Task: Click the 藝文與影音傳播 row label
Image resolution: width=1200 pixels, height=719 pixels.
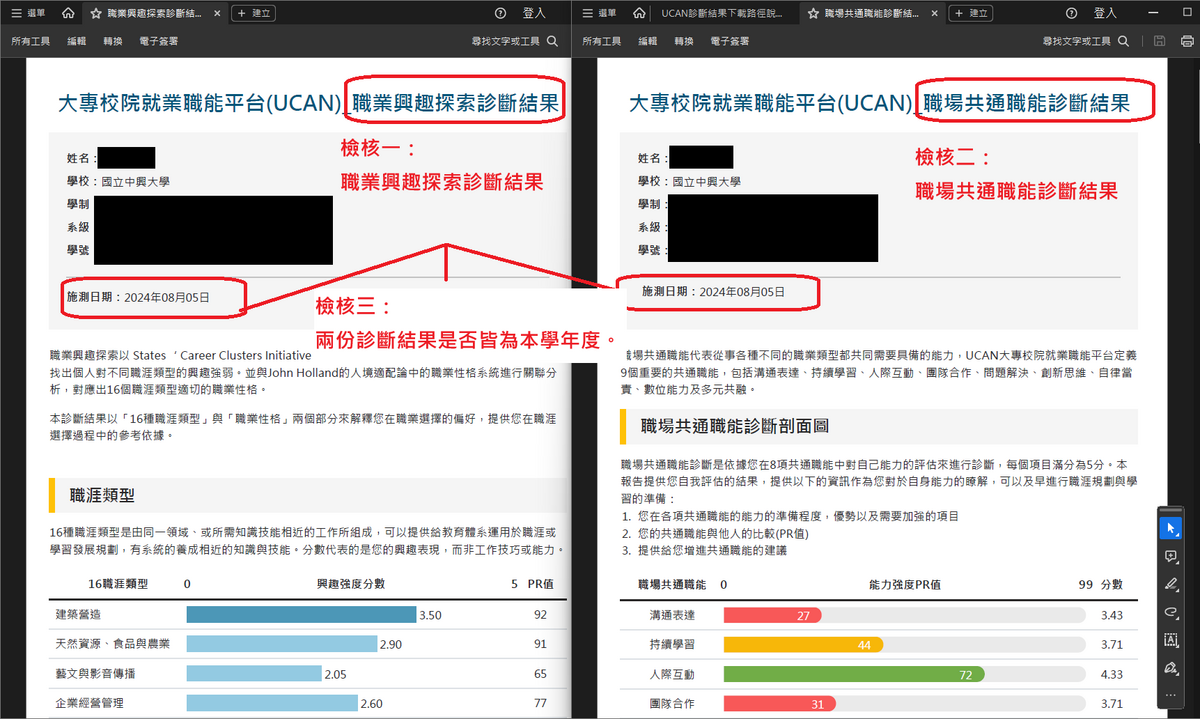Action: (x=96, y=674)
